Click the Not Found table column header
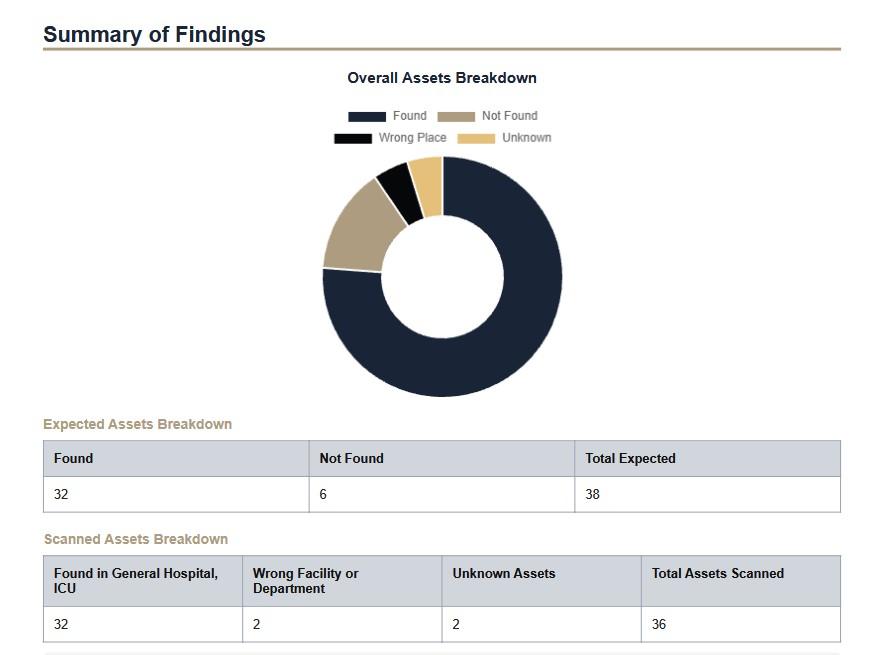The image size is (885, 655). pos(351,458)
